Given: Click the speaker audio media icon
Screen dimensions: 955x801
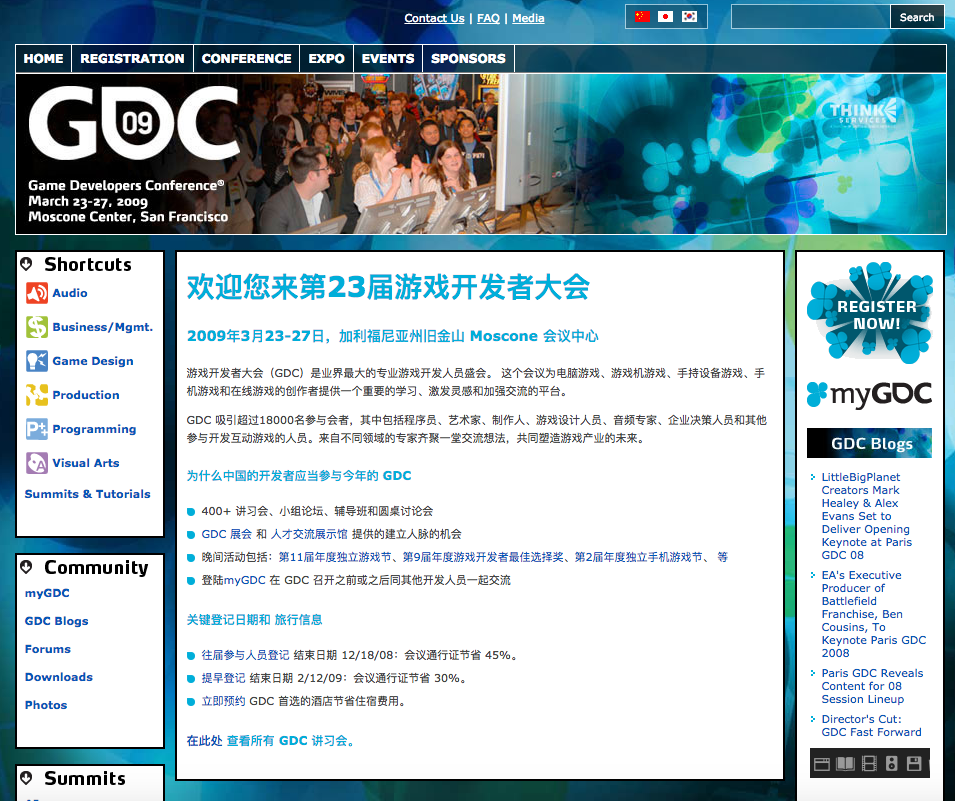Looking at the screenshot, I should [892, 764].
